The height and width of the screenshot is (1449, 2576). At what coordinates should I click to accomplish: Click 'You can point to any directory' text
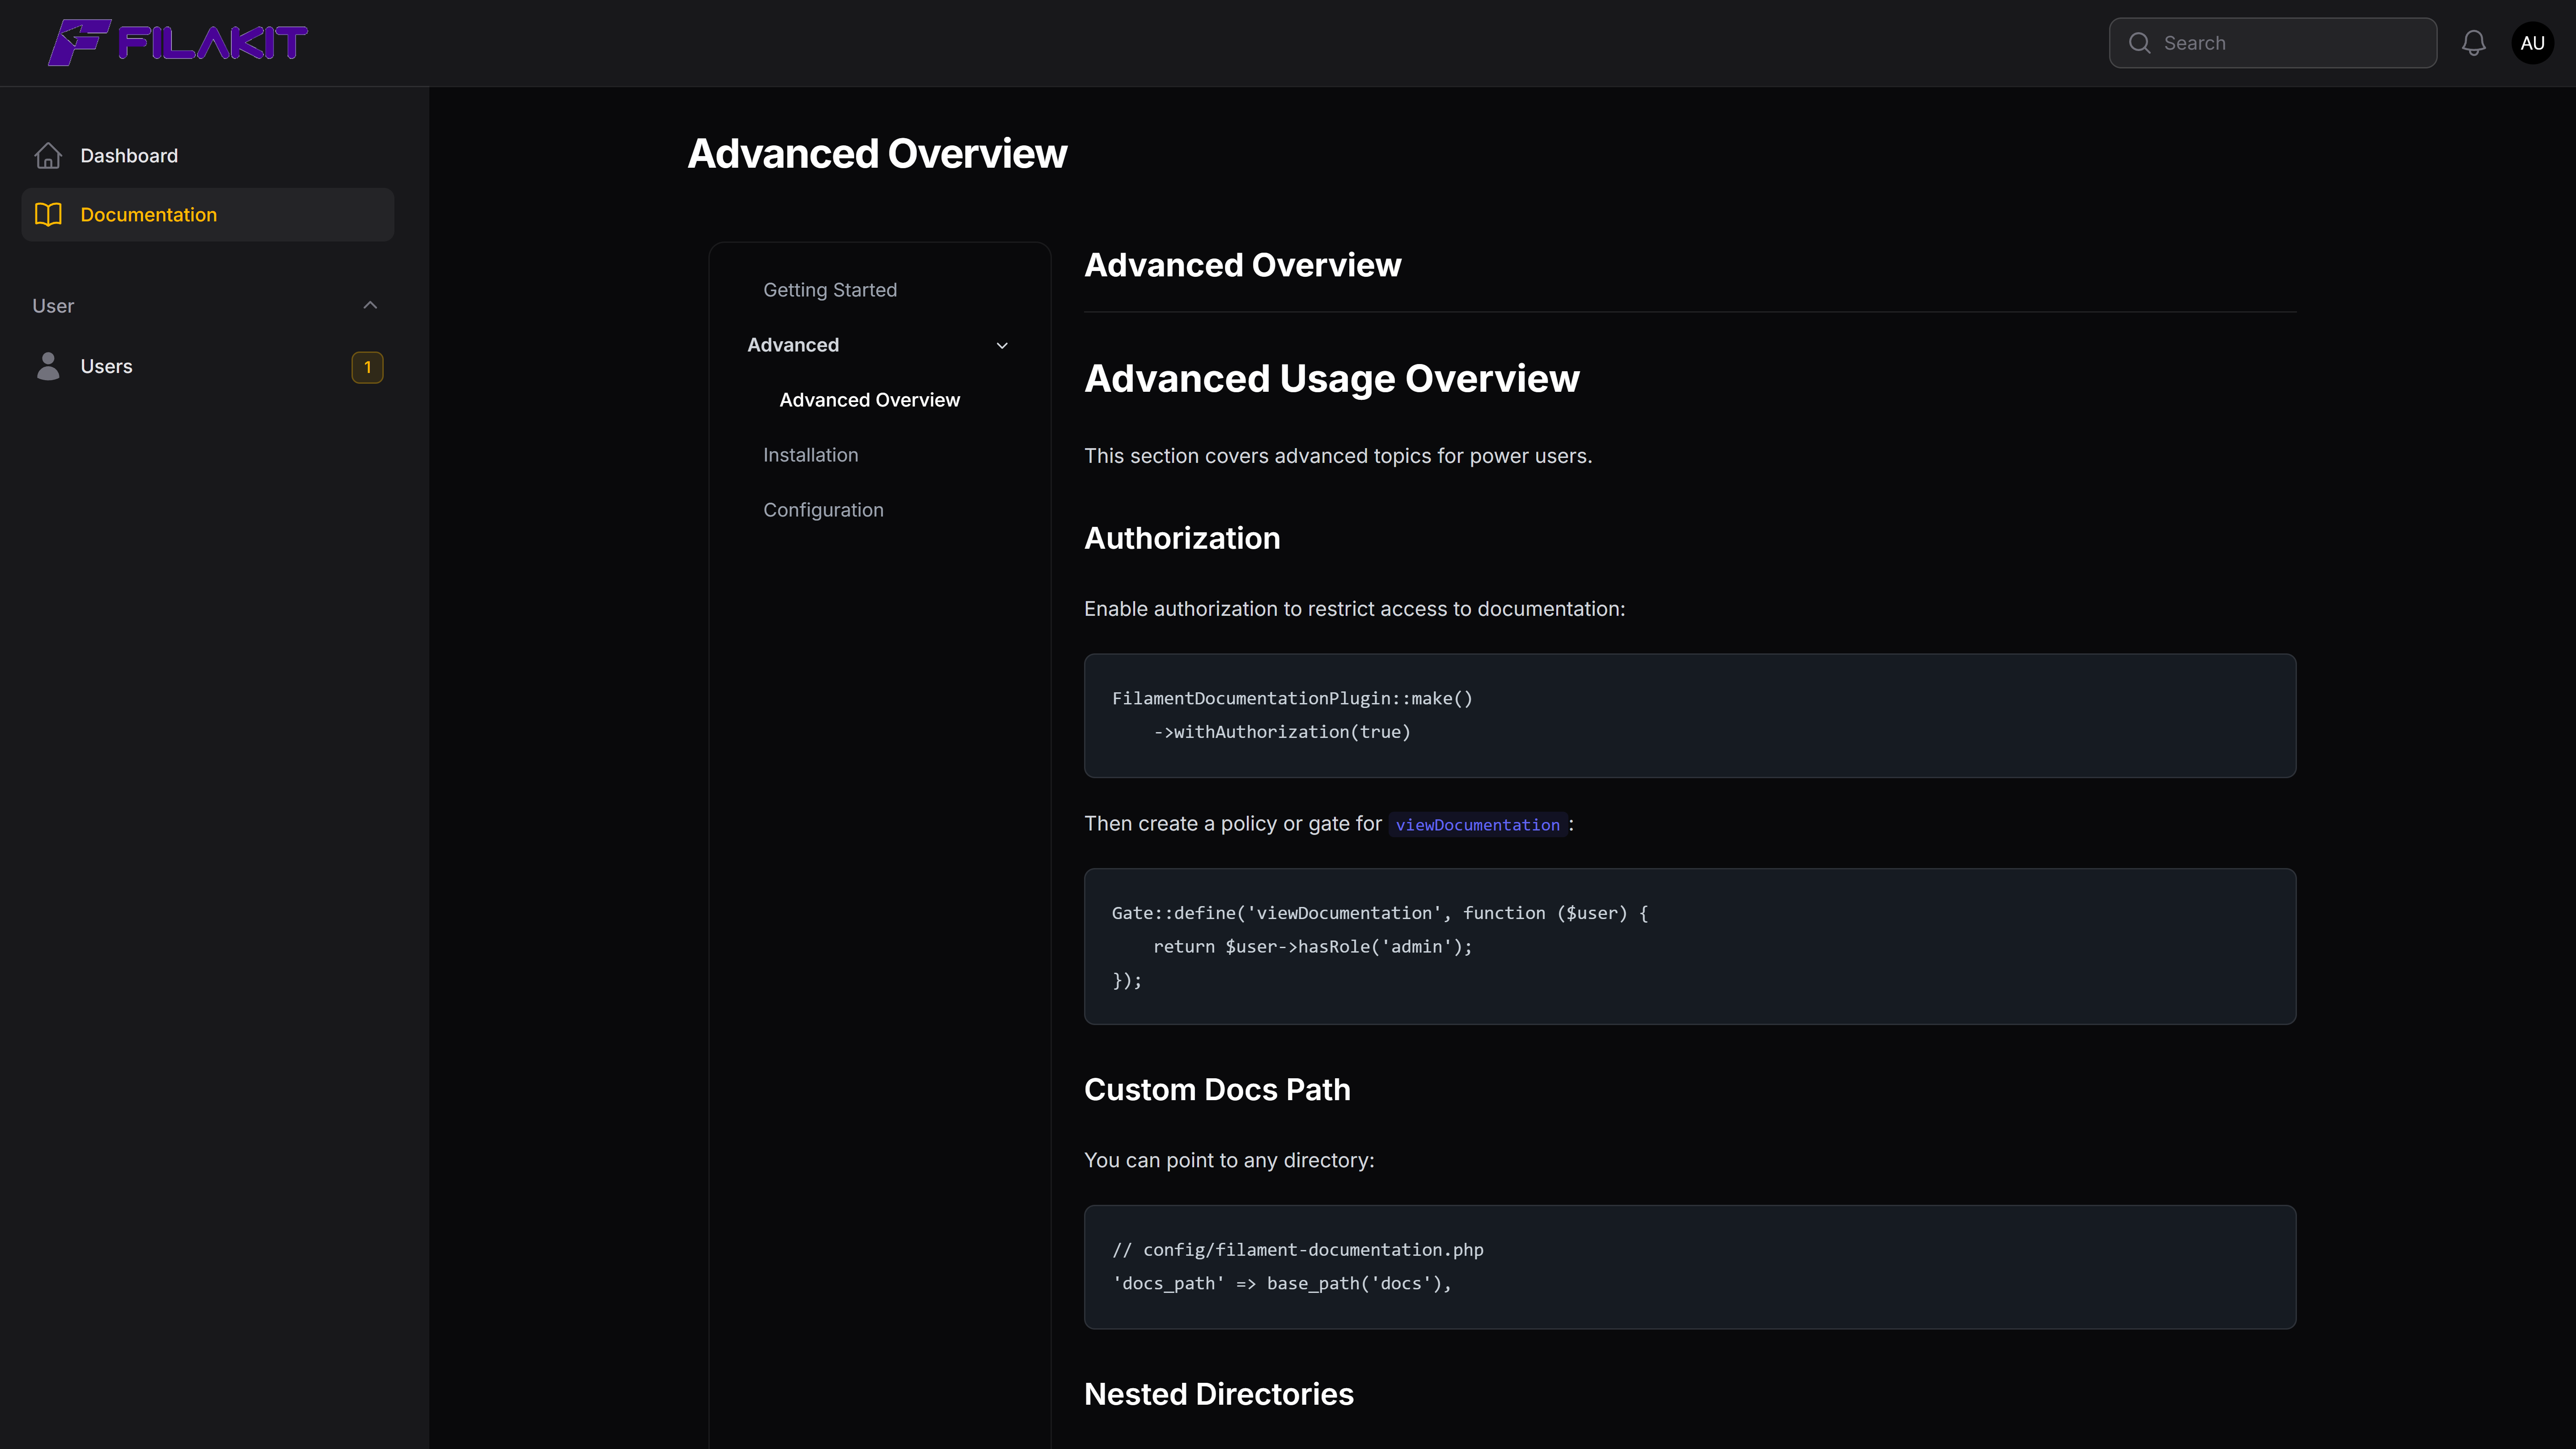click(1229, 1160)
